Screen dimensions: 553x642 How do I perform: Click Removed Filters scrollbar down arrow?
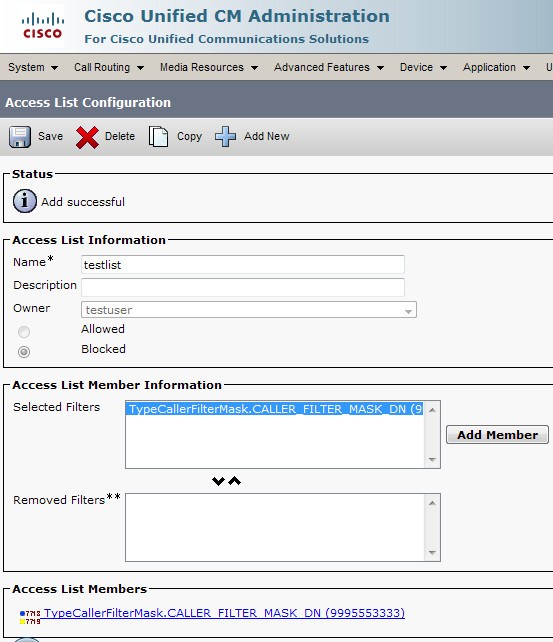coord(432,553)
